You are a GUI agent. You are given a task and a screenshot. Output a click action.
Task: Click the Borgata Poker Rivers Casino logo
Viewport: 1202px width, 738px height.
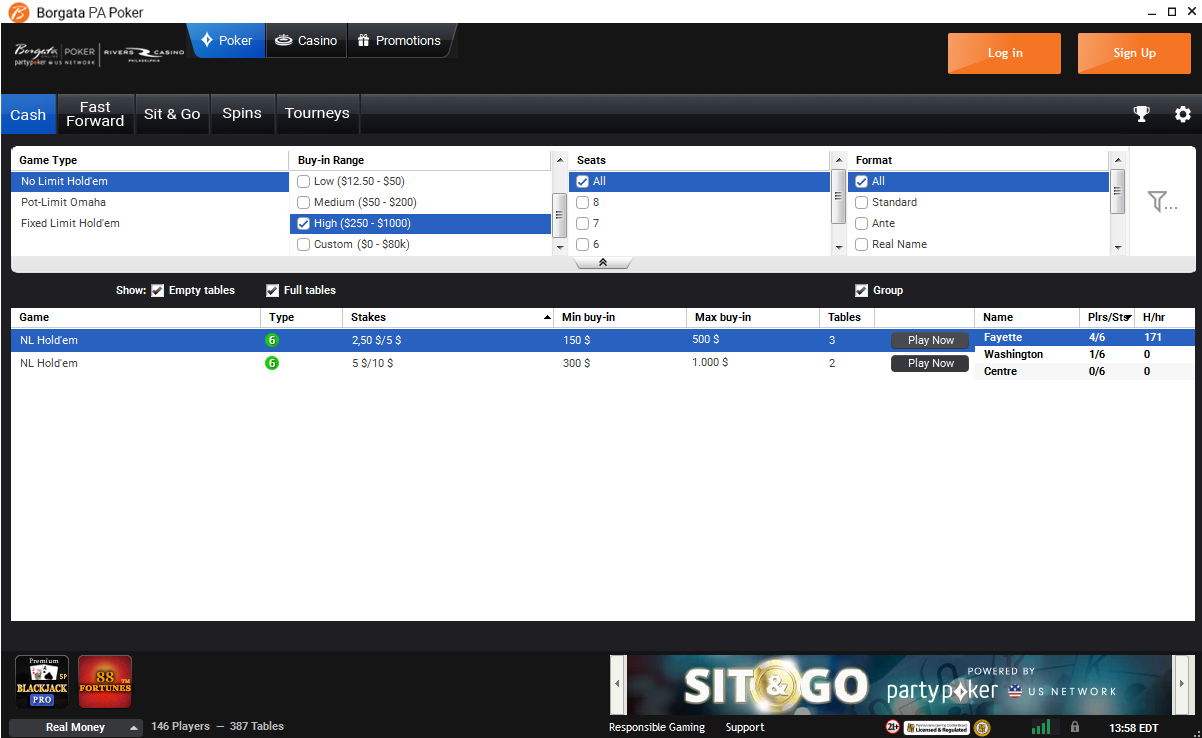click(x=99, y=54)
